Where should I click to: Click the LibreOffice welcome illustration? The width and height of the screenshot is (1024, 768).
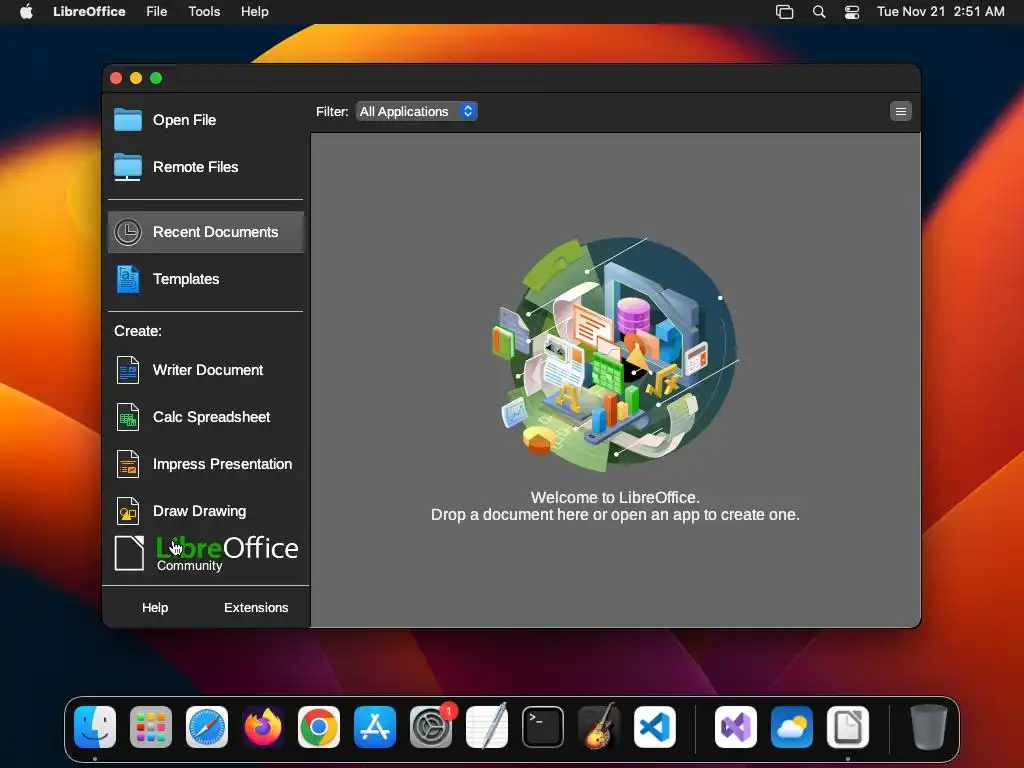[615, 355]
